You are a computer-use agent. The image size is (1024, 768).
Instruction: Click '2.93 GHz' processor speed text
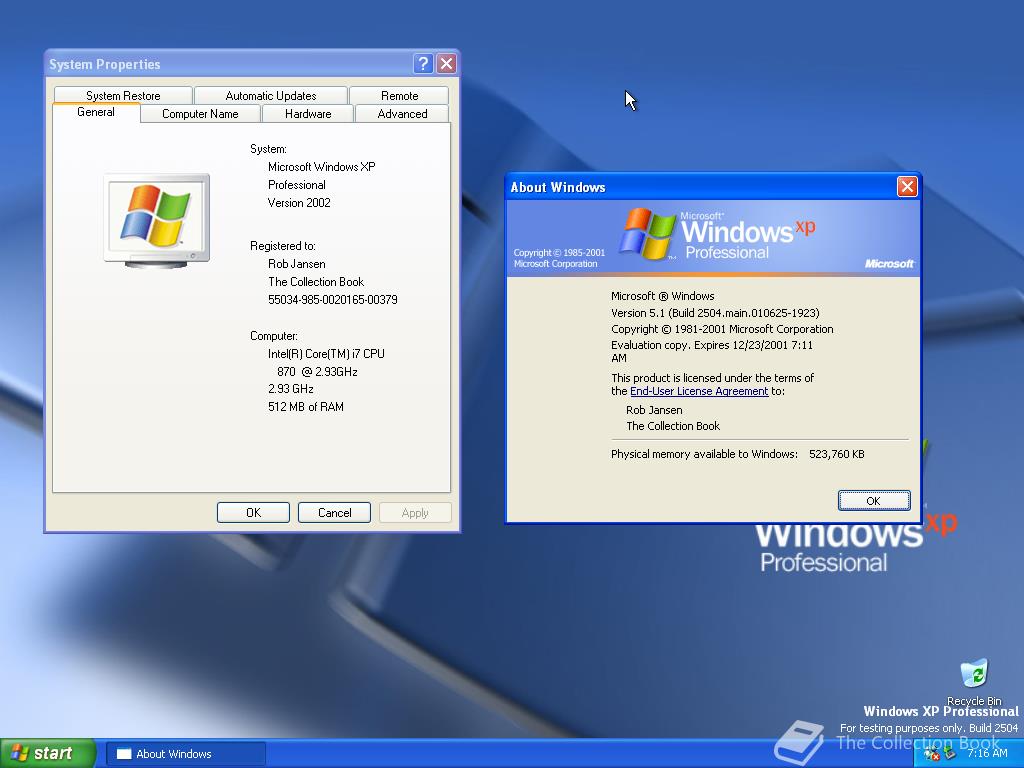point(291,389)
